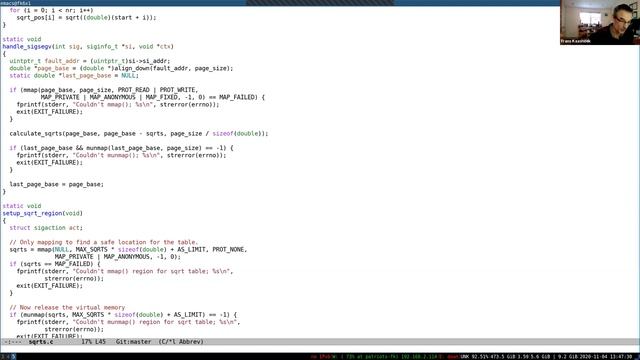Click 'struct sigaction act;' declaration

pos(46,228)
